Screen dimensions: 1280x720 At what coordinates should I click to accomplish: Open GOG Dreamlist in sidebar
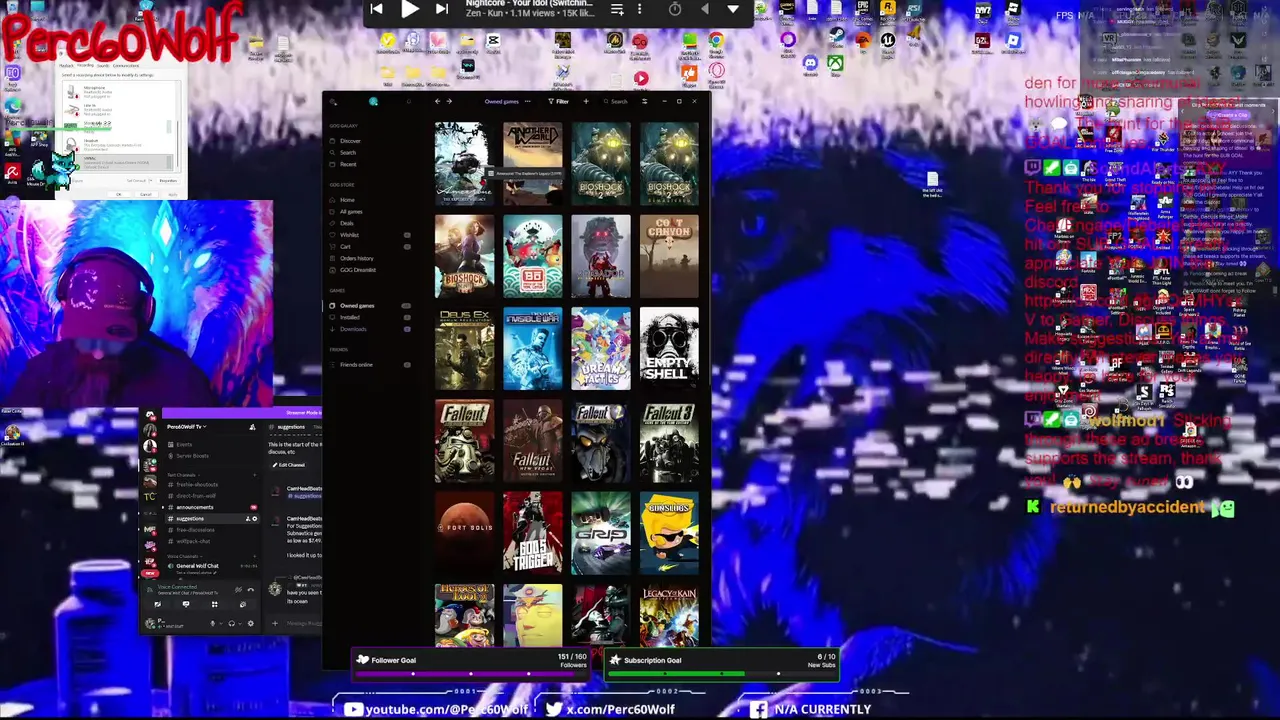(352, 270)
